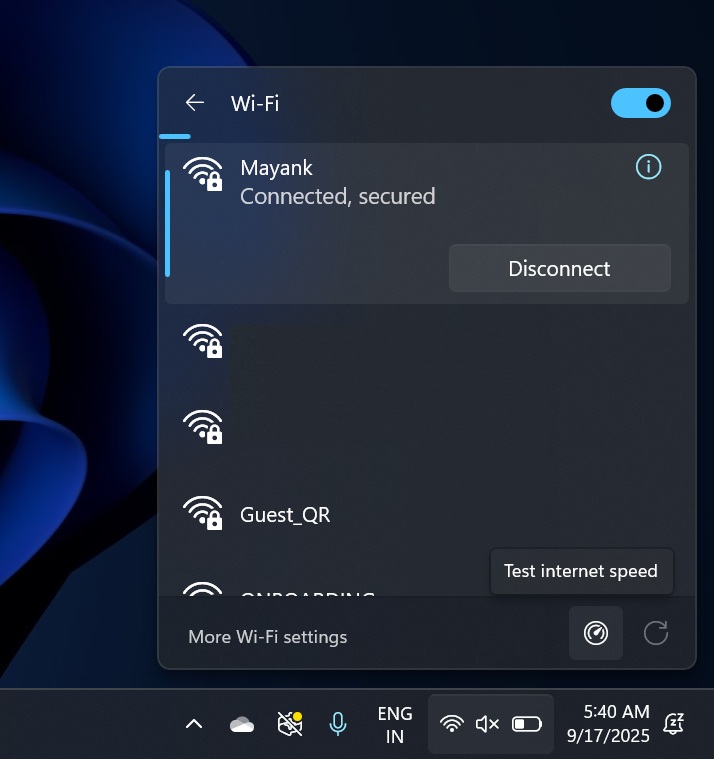This screenshot has height=759, width=714.
Task: Click the Test internet speed gauge icon
Action: 596,633
